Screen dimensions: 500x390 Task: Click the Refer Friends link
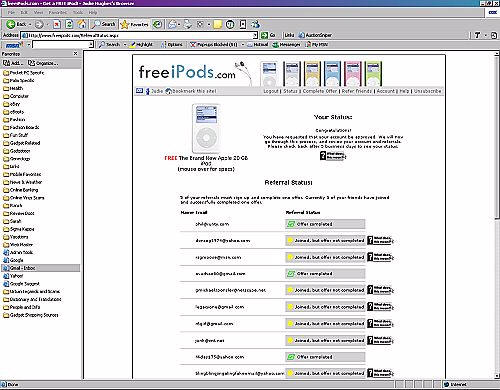click(x=357, y=91)
